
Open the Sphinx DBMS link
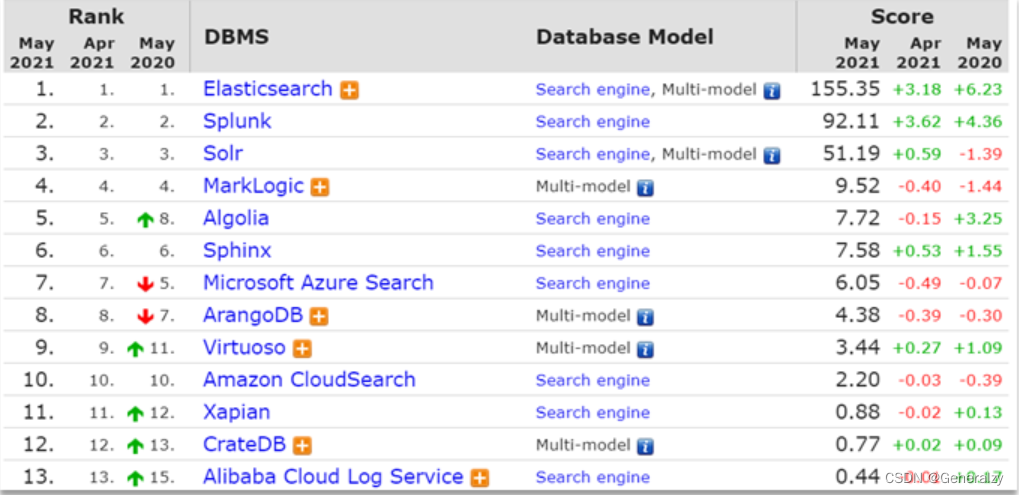click(x=237, y=251)
